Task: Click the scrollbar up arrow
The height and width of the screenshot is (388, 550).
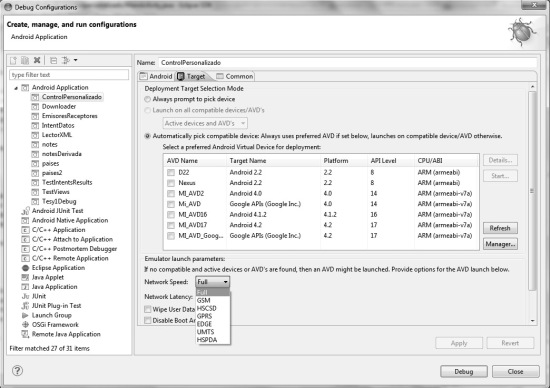Action: 532,87
